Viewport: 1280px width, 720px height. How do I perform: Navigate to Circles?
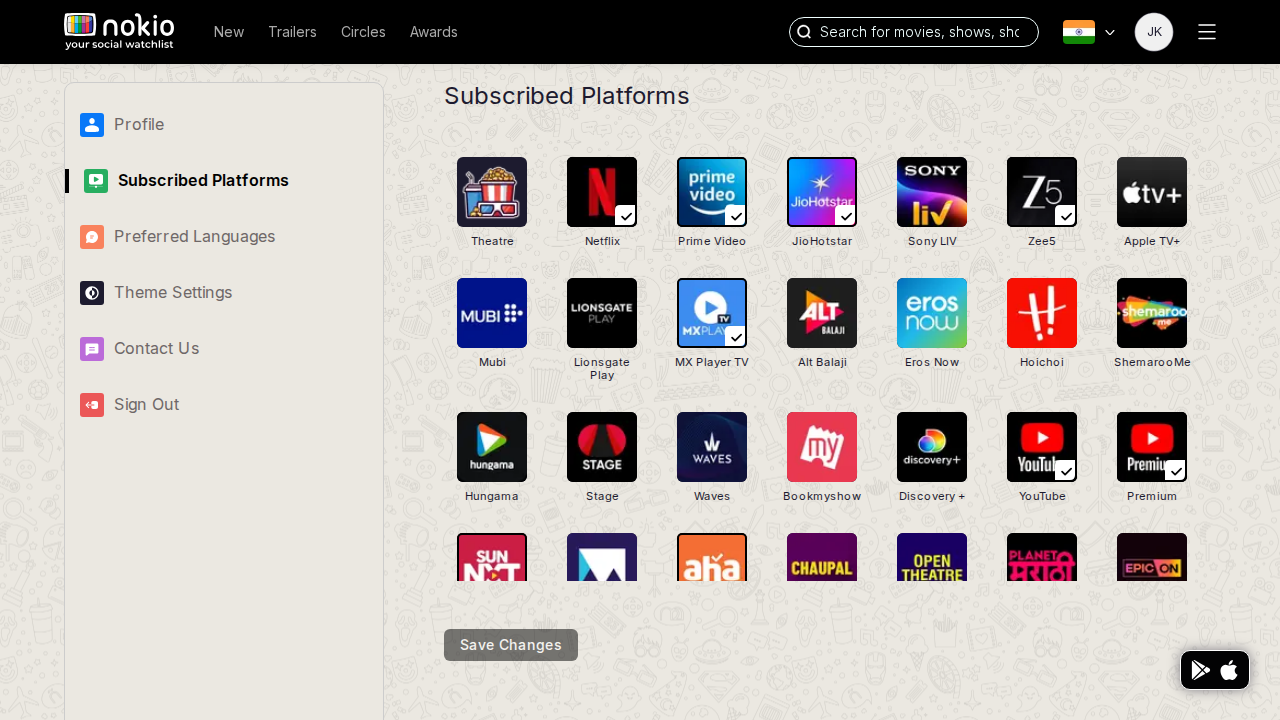(x=363, y=32)
